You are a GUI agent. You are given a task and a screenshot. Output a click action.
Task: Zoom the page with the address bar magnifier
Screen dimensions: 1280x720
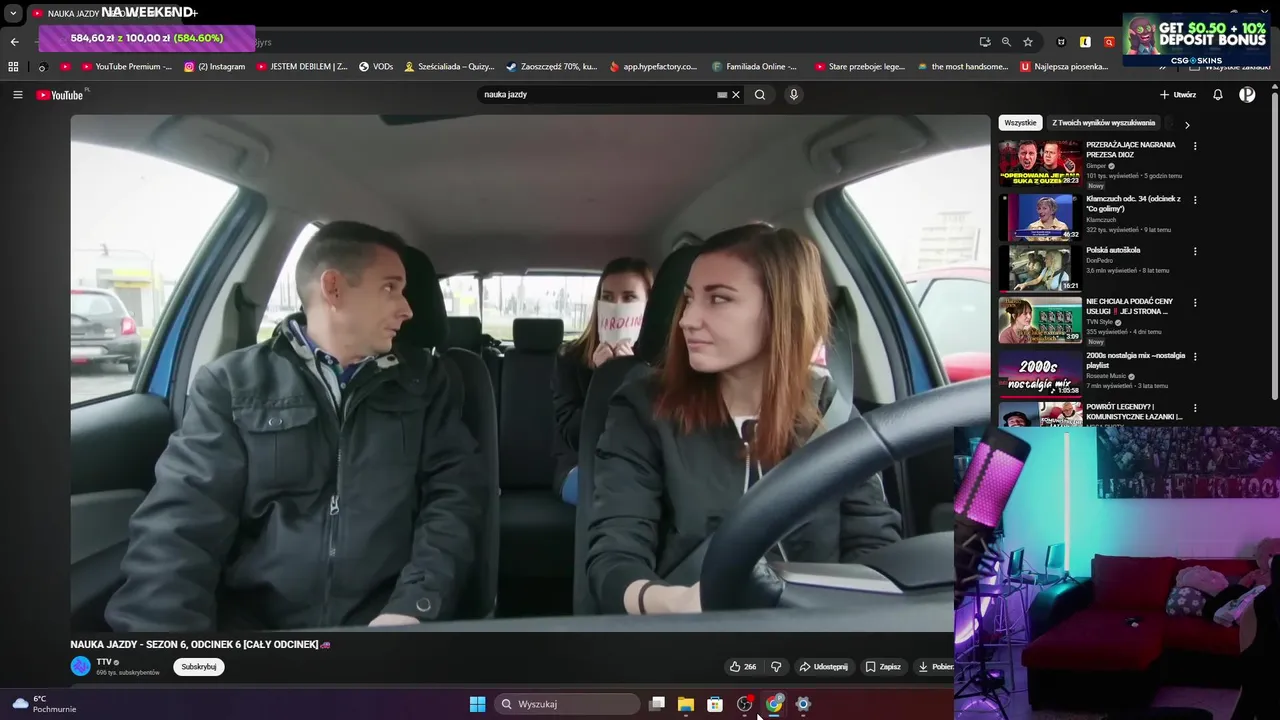coord(1006,42)
